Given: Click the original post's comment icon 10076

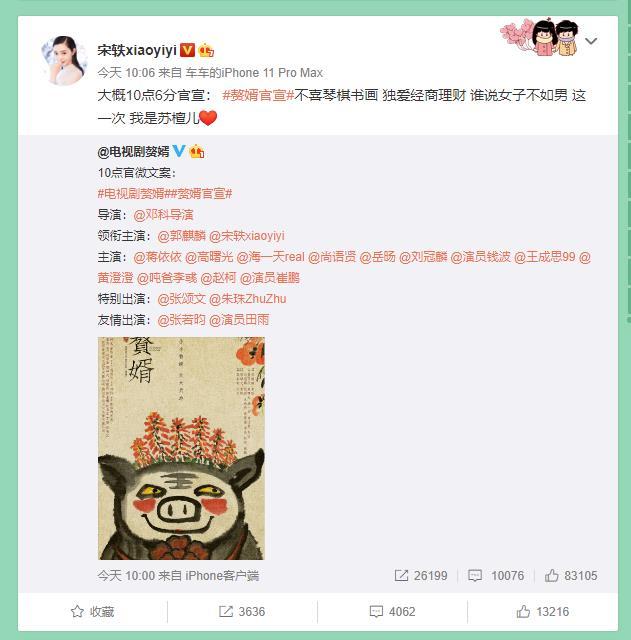Looking at the screenshot, I should 496,576.
